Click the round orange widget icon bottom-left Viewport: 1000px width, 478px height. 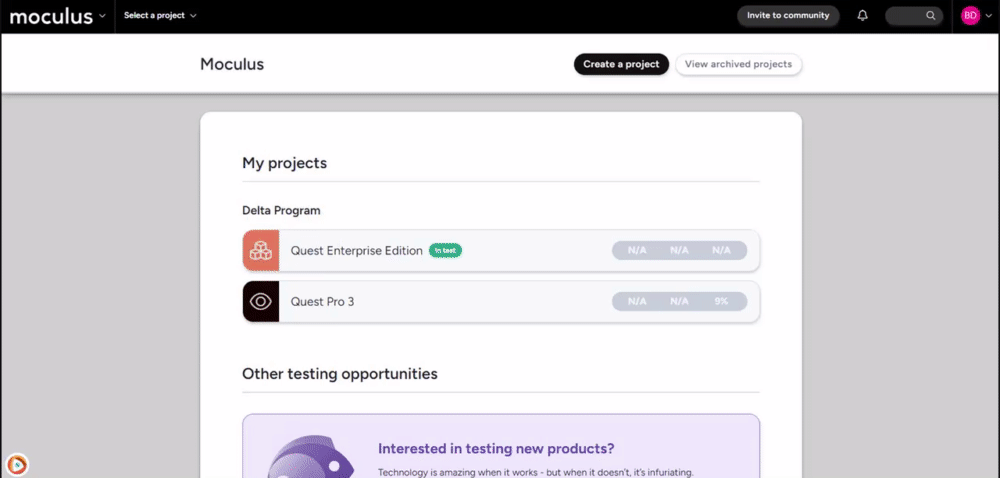point(17,464)
